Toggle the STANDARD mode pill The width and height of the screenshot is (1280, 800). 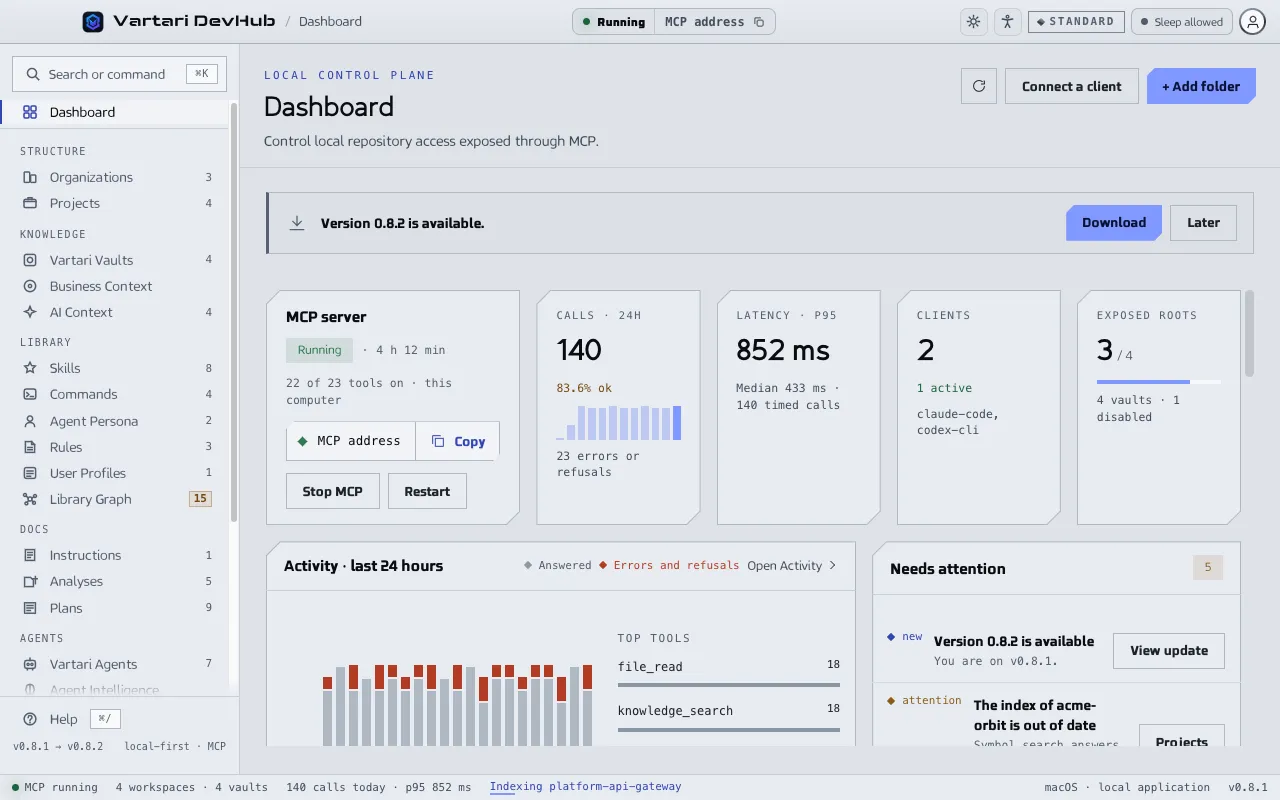pos(1076,22)
